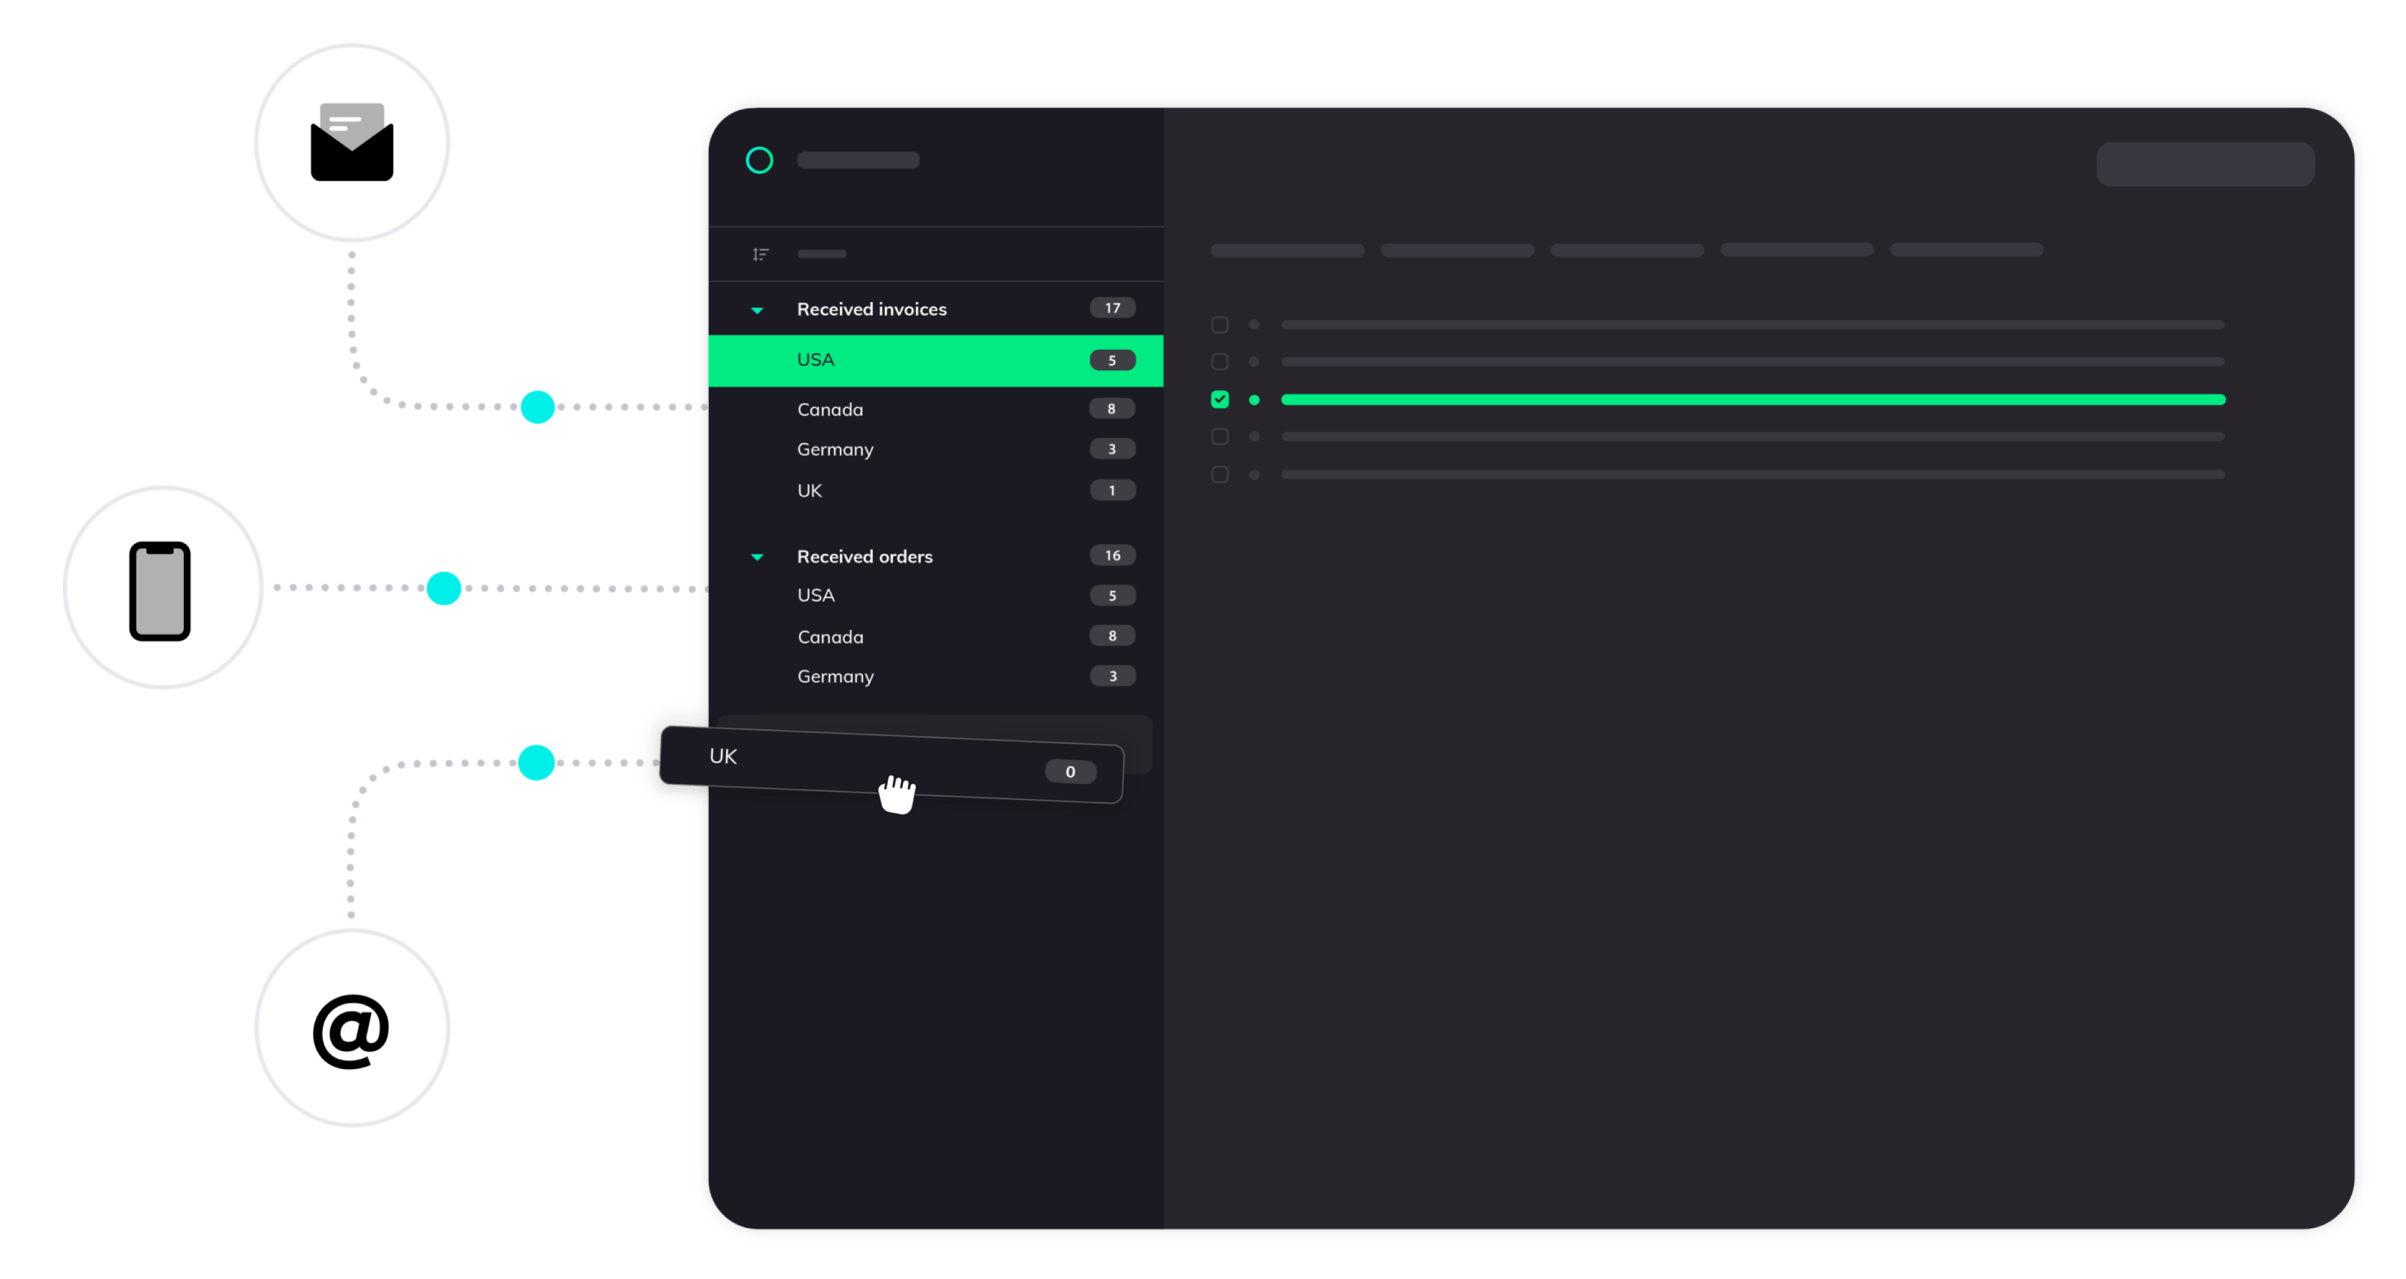Click the floating UK queue card
Screen dimensions: 2406x1279
892,764
